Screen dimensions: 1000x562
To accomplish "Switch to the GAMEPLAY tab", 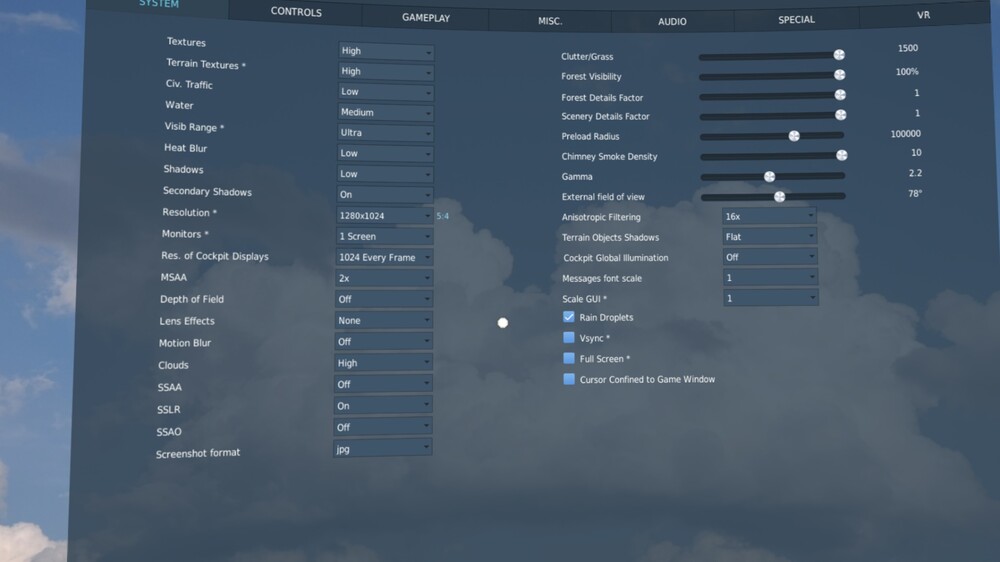I will (x=426, y=18).
